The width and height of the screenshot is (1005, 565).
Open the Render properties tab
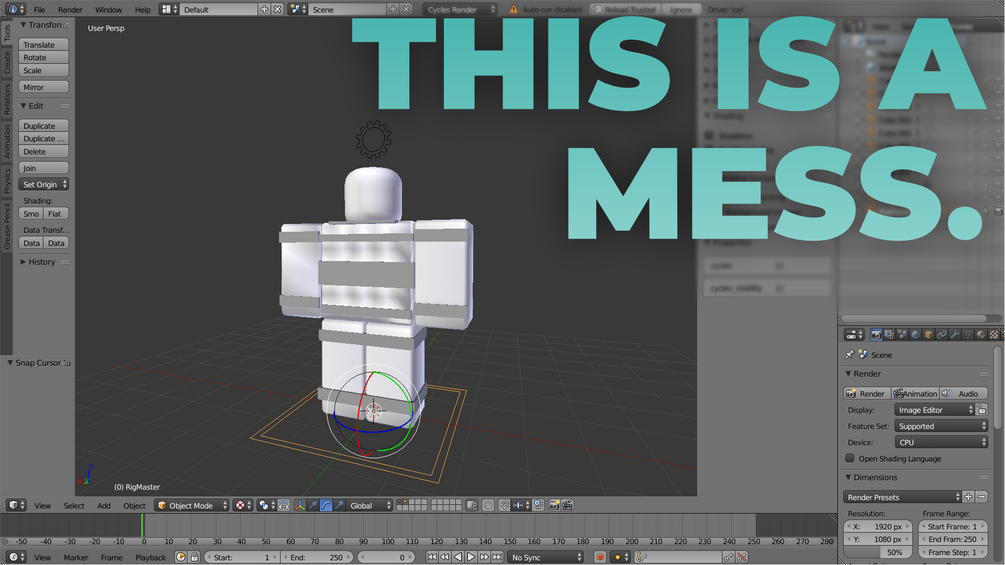876,334
